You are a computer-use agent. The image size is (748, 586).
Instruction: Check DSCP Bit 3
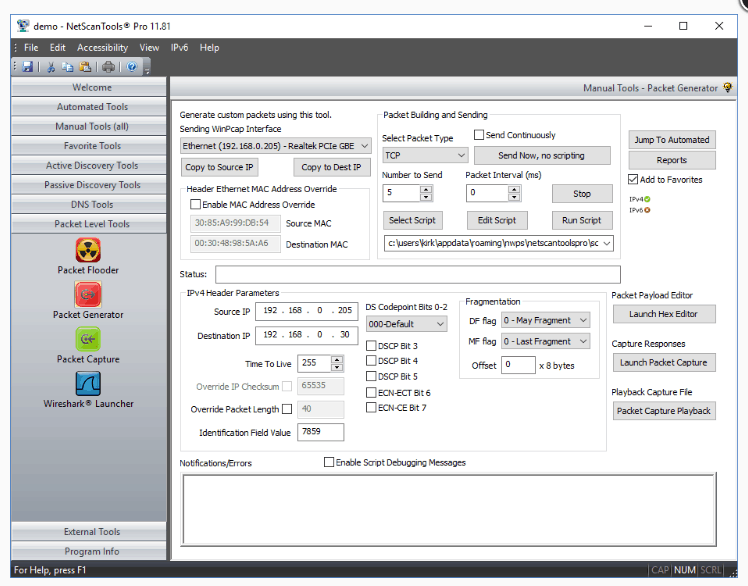pos(371,345)
